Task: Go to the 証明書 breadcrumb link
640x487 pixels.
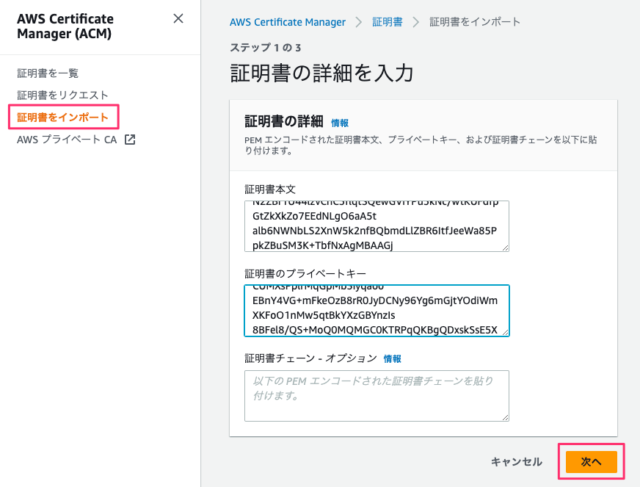Action: pos(387,22)
